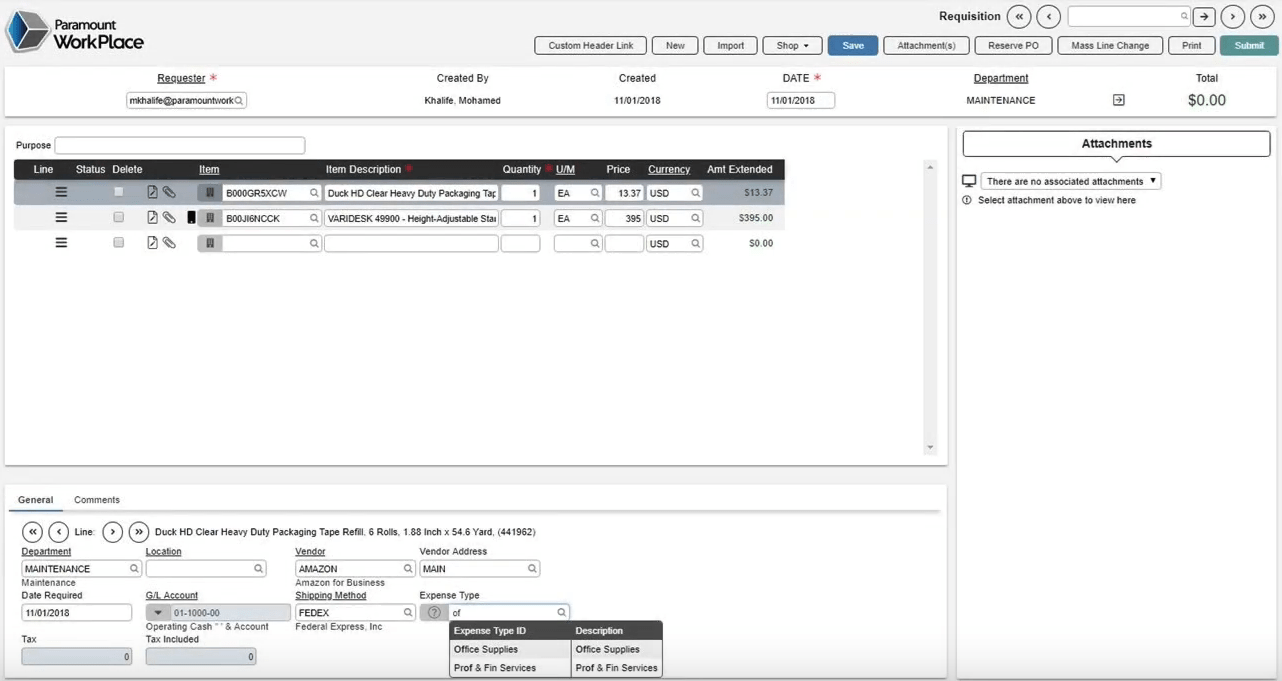1282x681 pixels.
Task: Go to last requisition double-arrow icon
Action: click(1262, 17)
